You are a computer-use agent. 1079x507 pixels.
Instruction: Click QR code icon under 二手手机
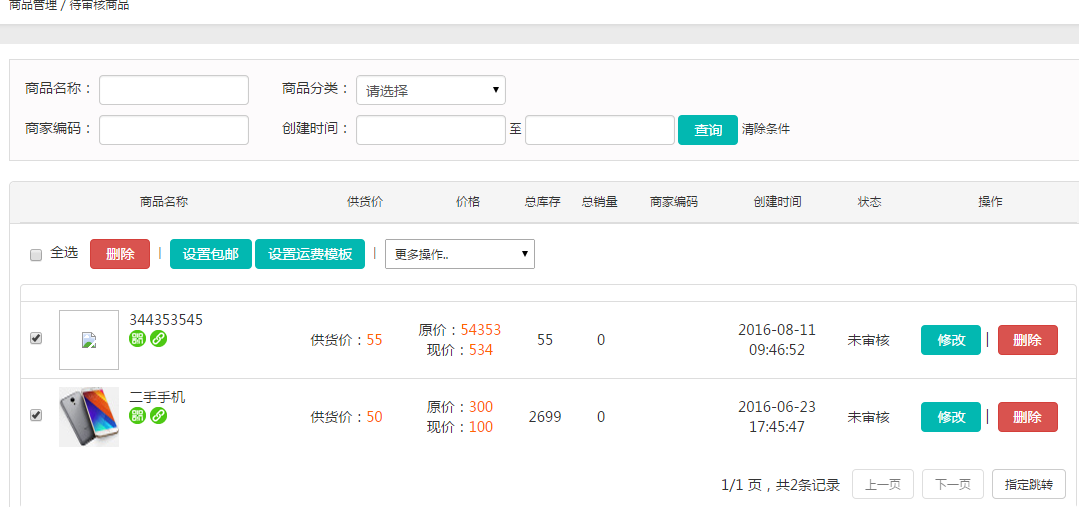(138, 415)
